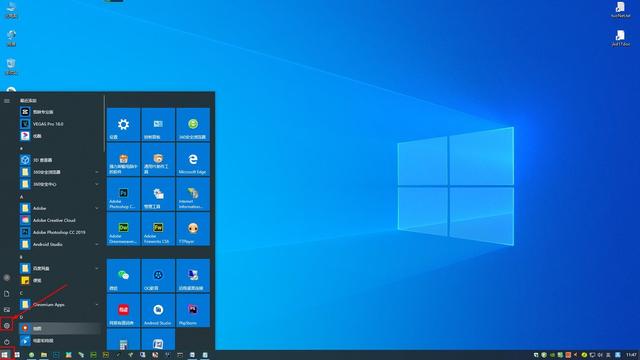
Task: Open 3D Viewer from the app list
Action: tap(60, 160)
